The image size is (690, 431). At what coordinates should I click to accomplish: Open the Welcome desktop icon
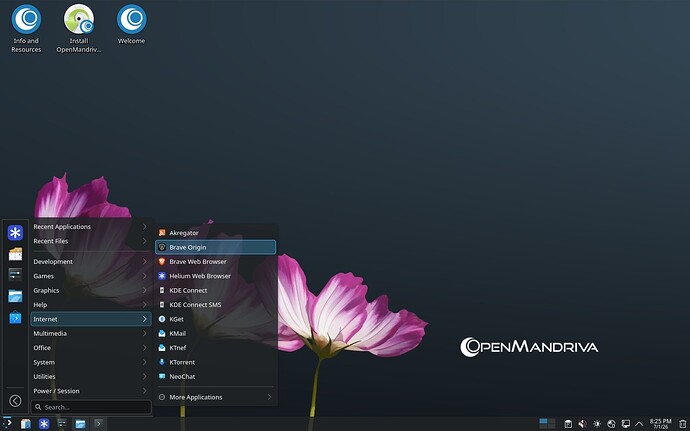pyautogui.click(x=132, y=24)
